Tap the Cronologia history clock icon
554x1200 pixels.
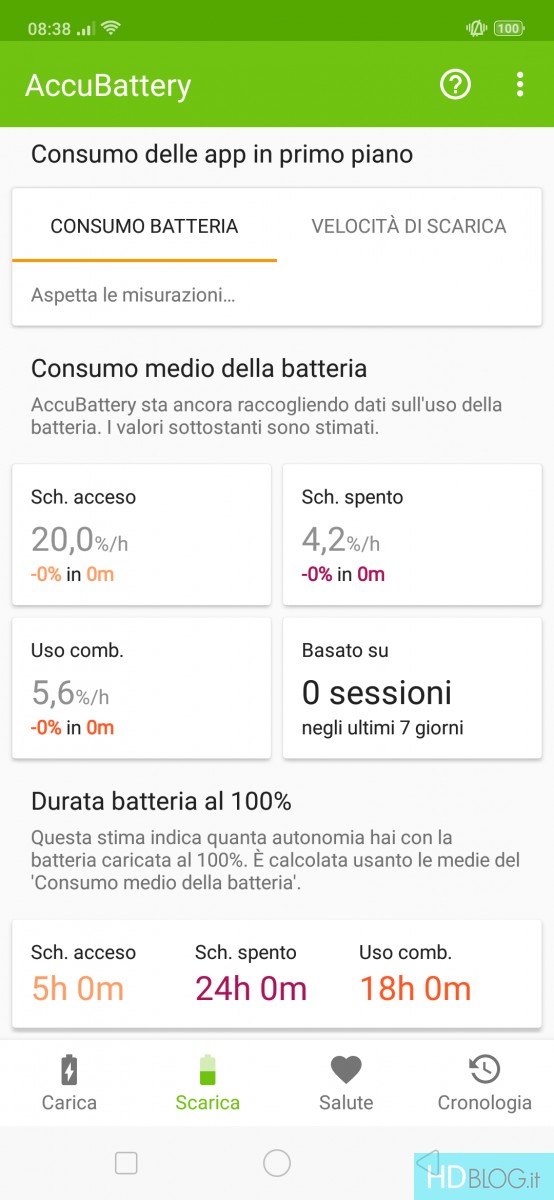484,1071
